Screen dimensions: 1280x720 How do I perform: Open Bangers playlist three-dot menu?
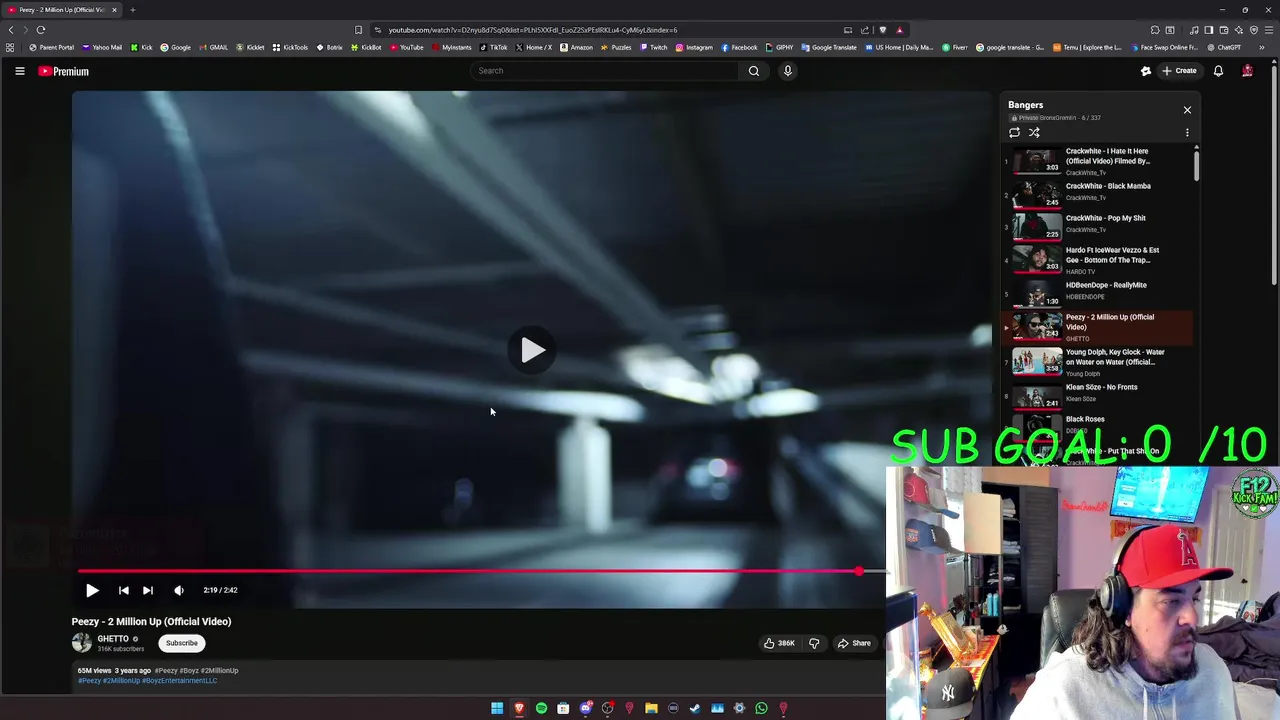(1187, 132)
